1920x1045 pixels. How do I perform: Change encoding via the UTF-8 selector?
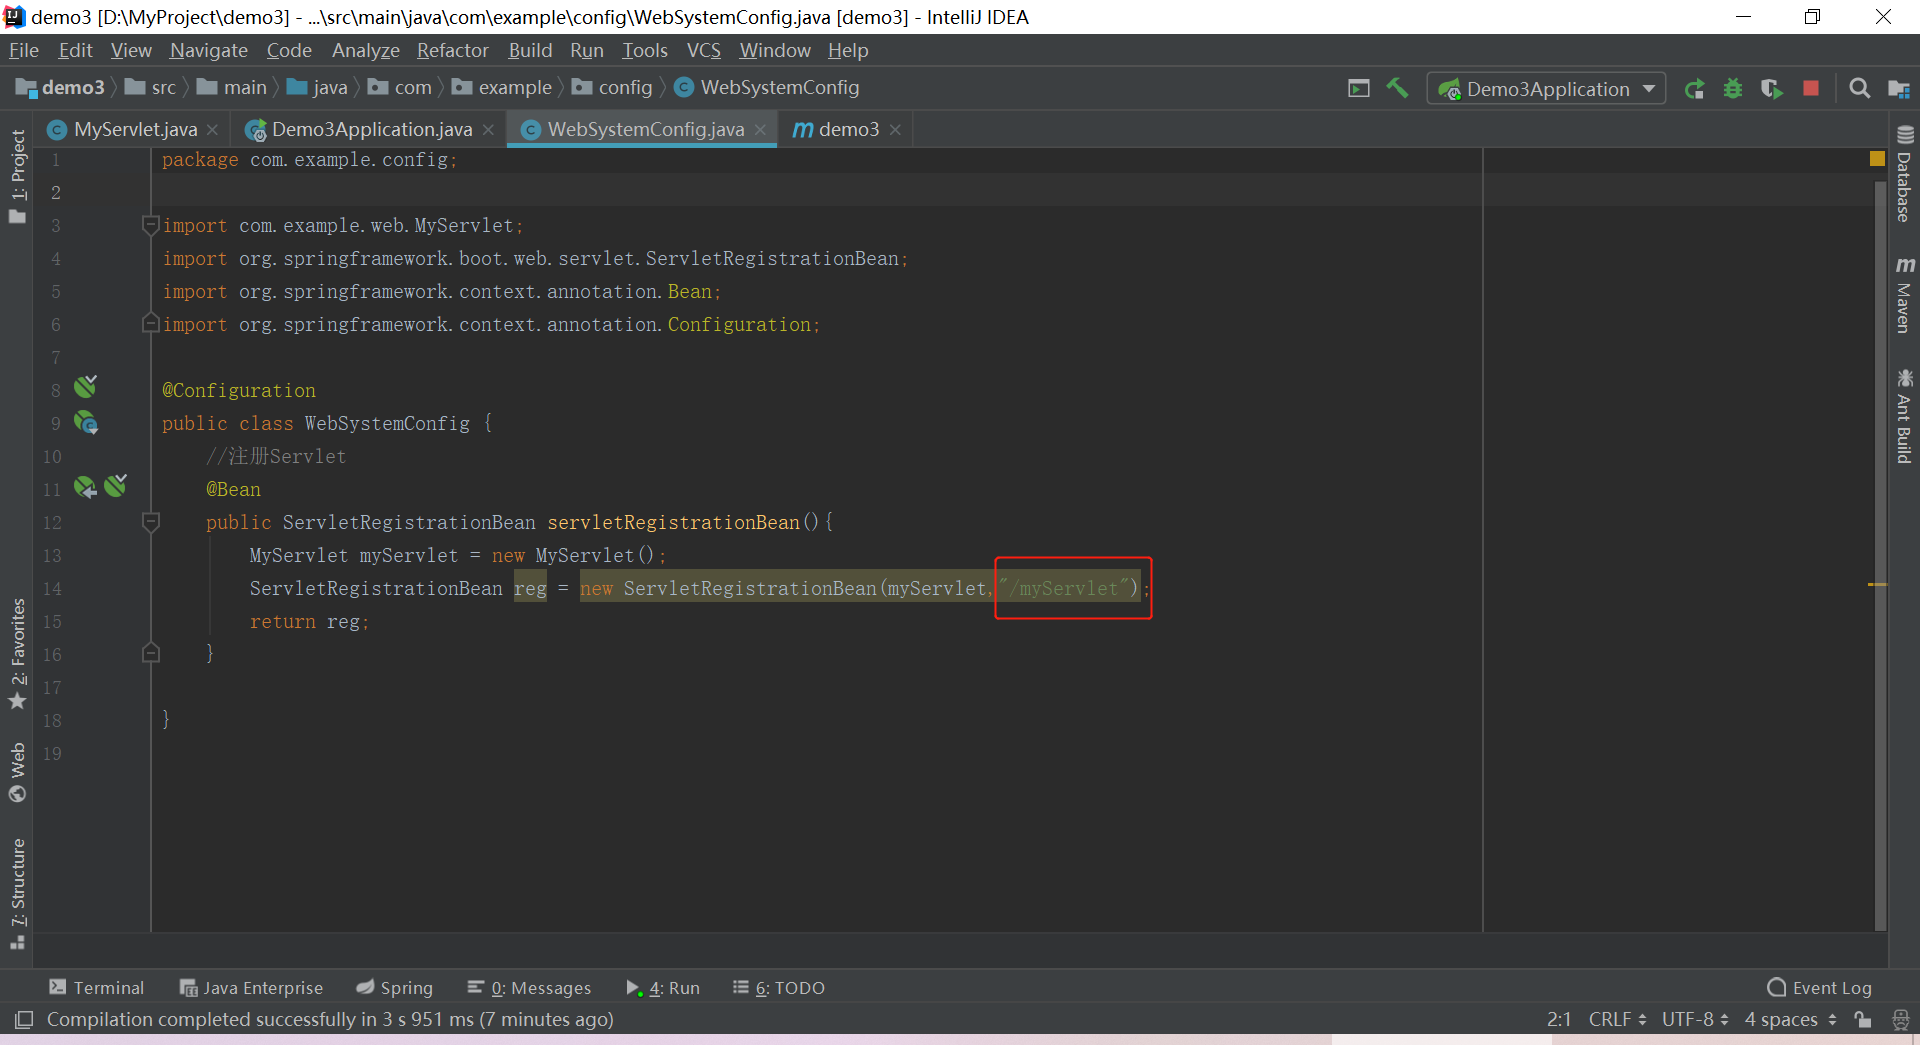(1692, 1019)
